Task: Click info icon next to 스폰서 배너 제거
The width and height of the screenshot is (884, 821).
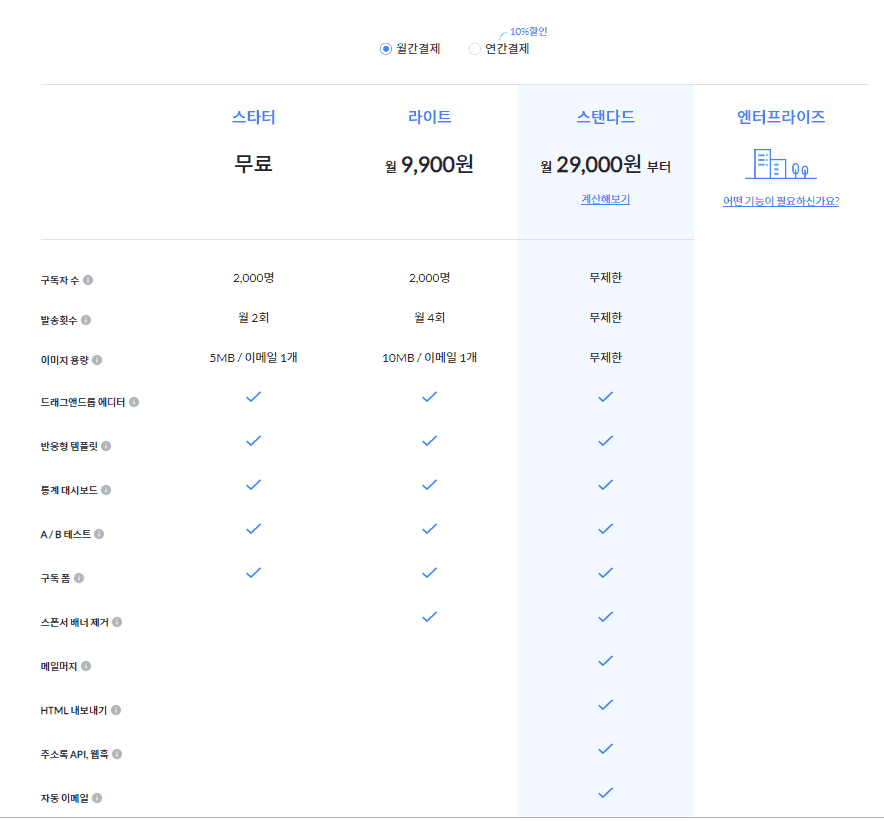Action: click(117, 622)
